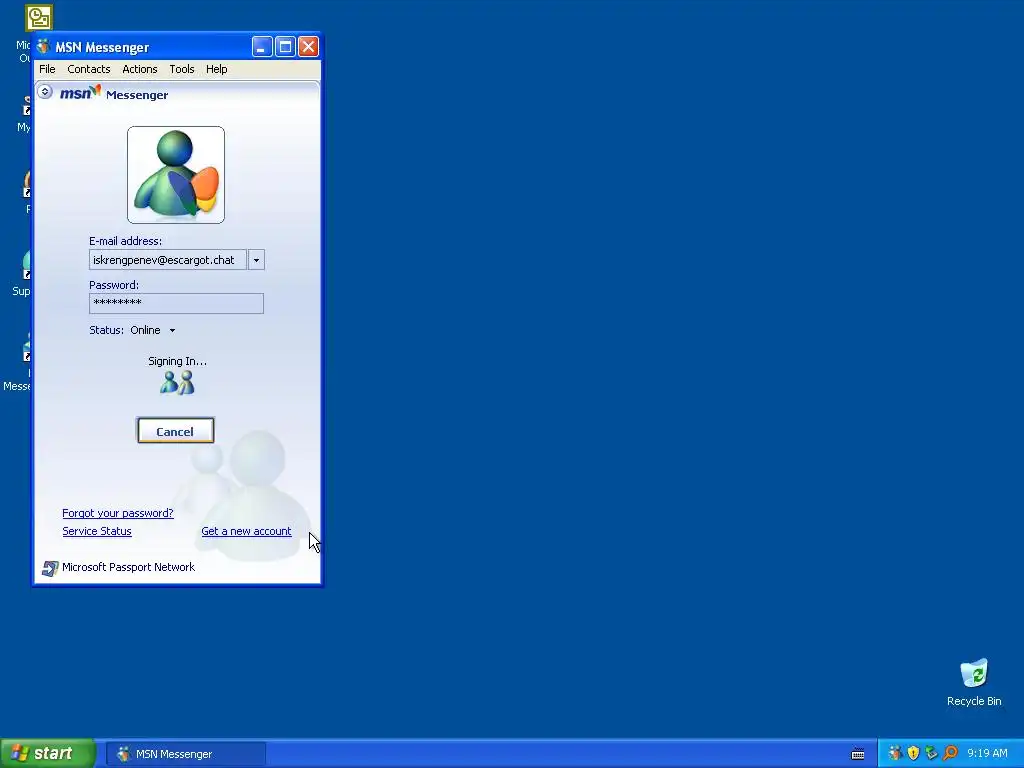
Task: Click the MSN buddy display picture
Action: pos(176,175)
